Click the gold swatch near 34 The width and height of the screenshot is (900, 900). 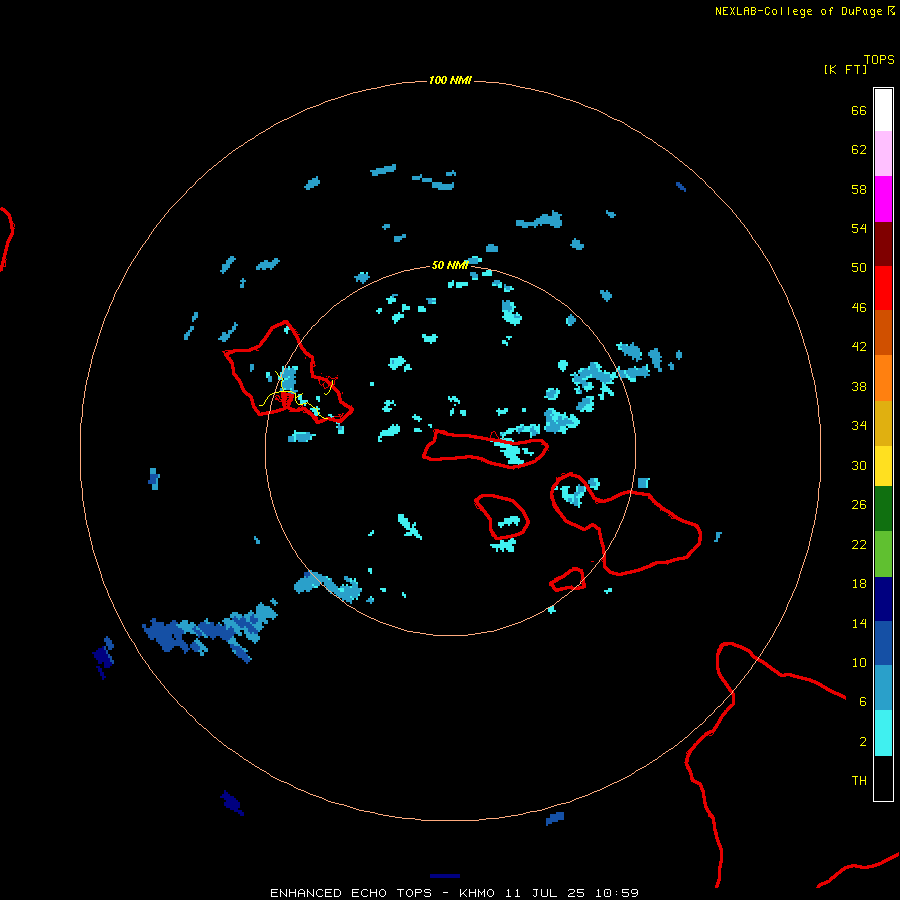883,423
